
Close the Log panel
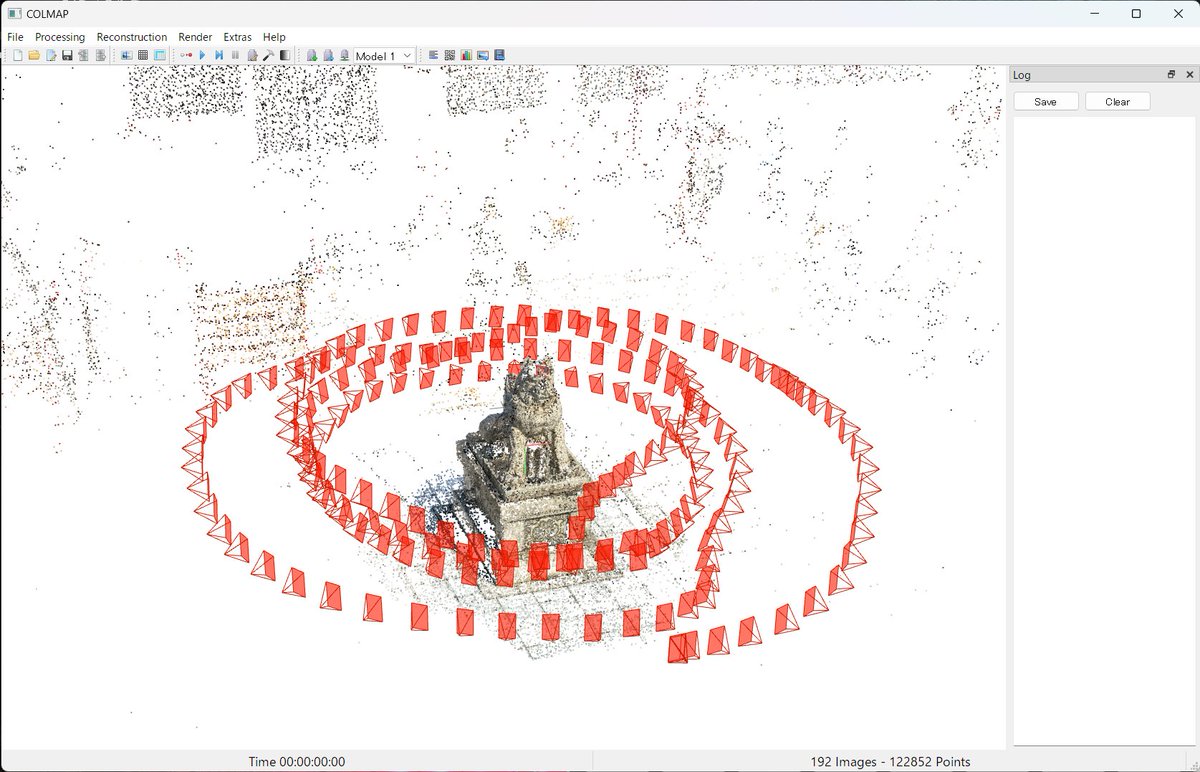point(1189,75)
